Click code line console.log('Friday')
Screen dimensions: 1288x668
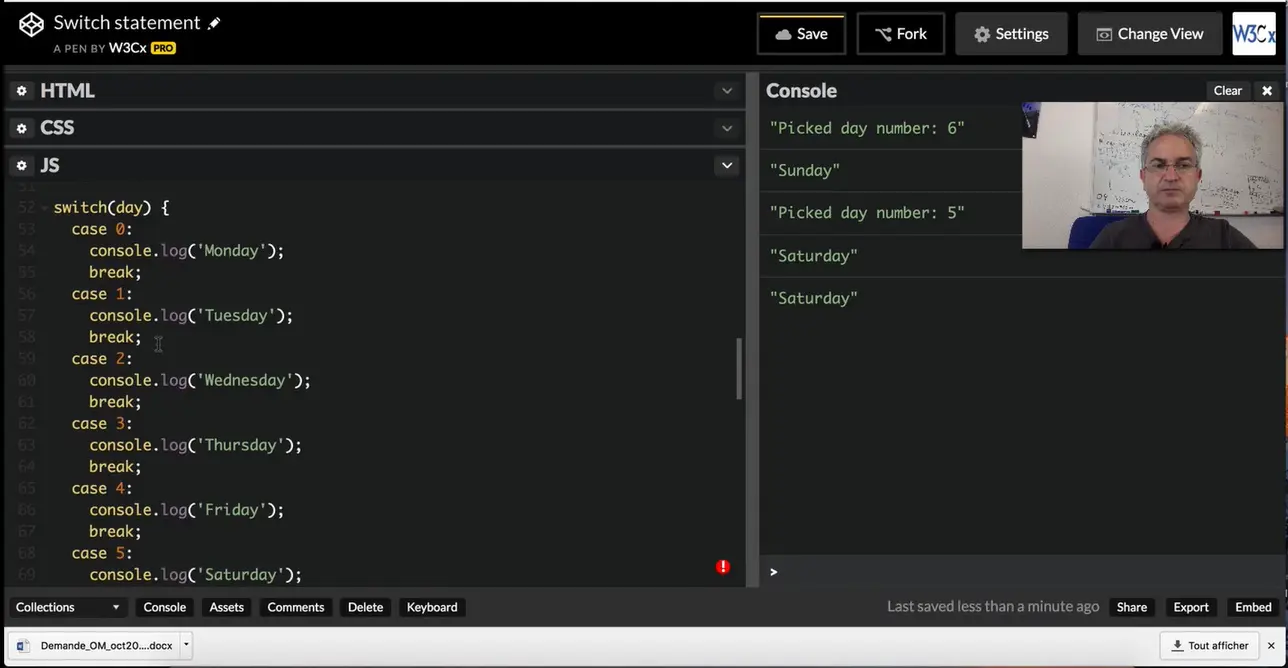coord(187,510)
